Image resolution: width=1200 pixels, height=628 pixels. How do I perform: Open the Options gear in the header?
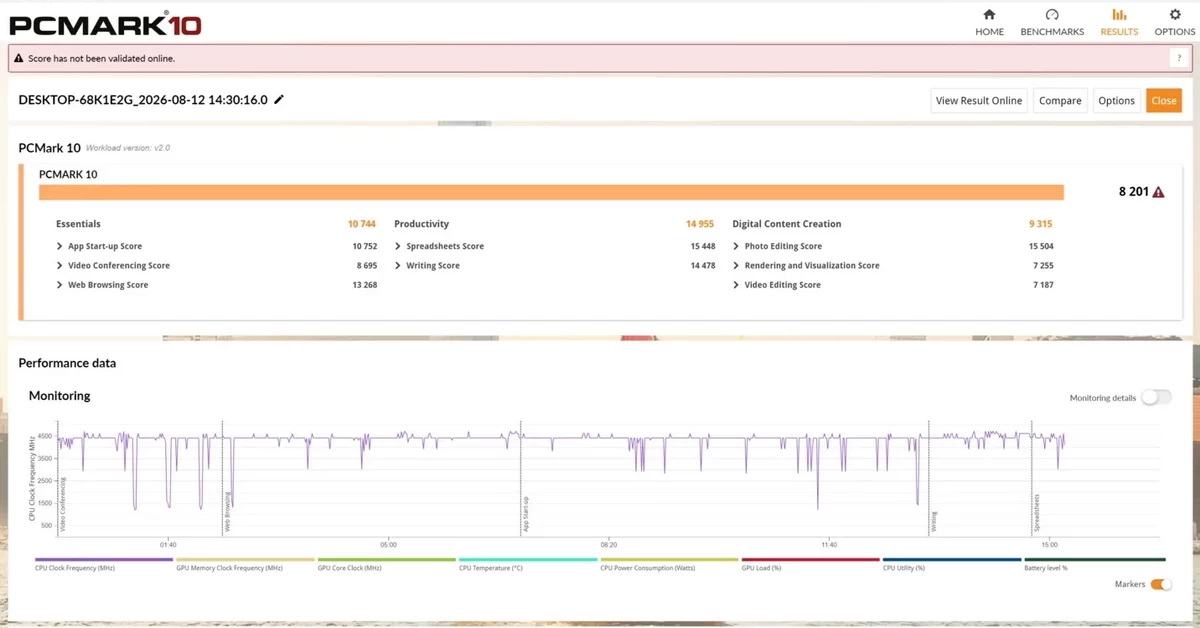click(x=1175, y=22)
